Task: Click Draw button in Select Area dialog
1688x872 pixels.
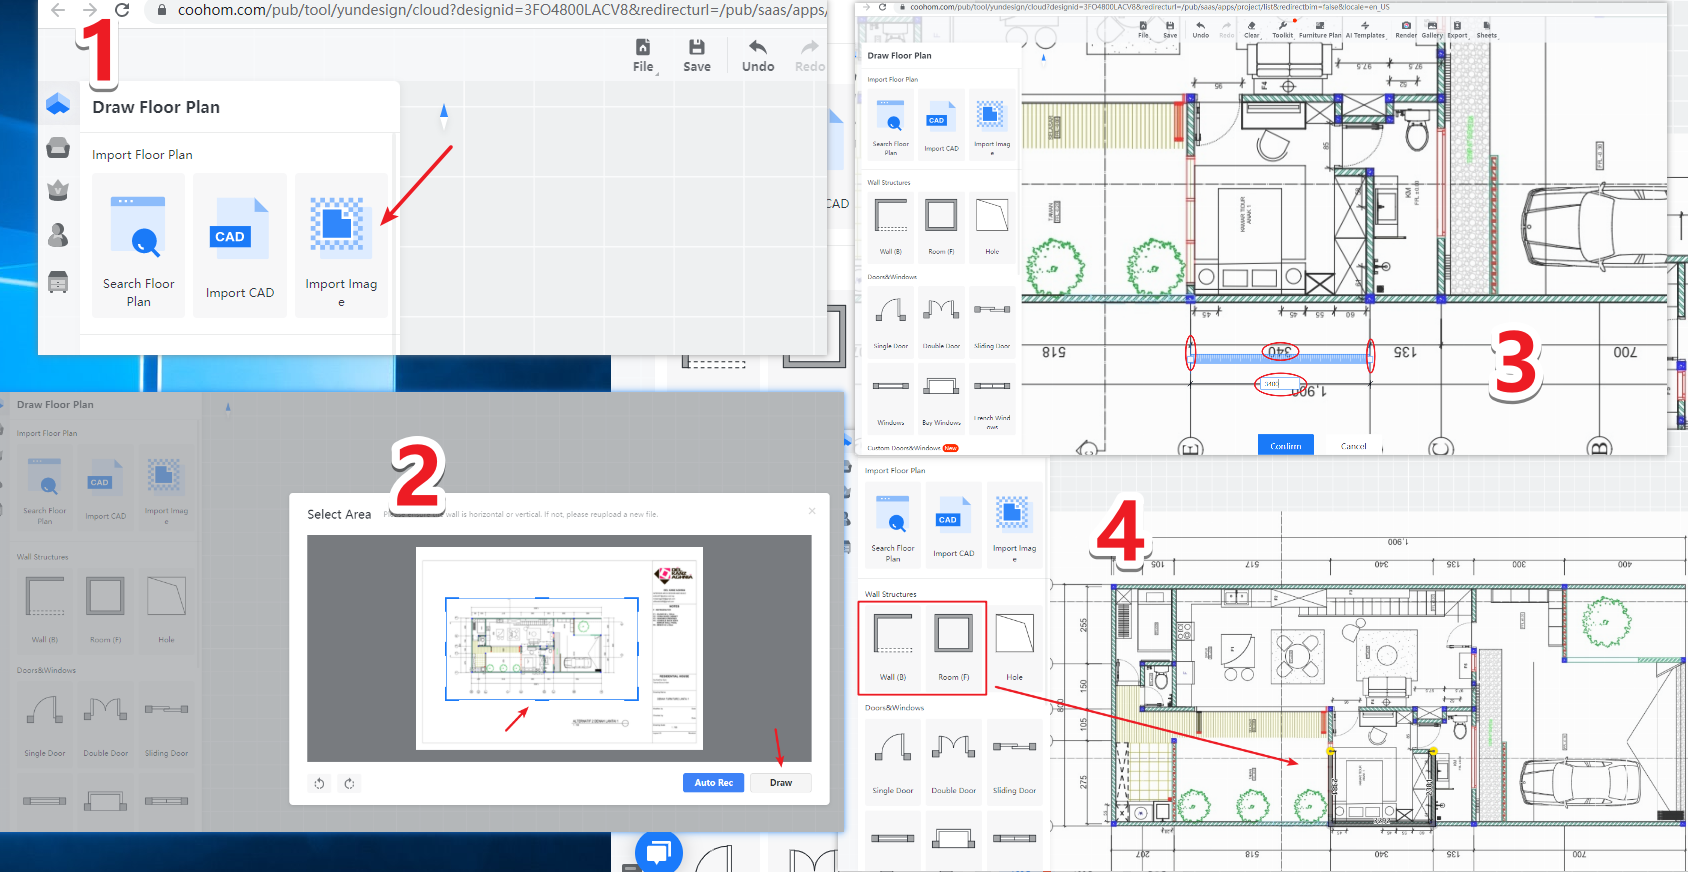Action: coord(781,783)
